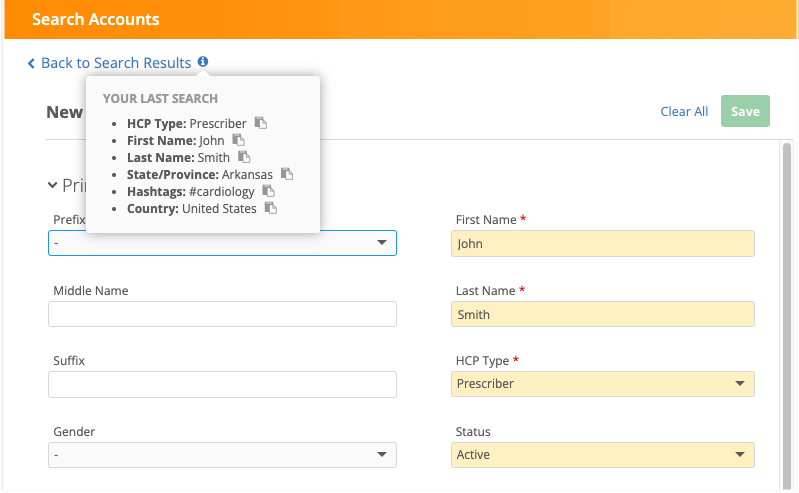Copy the Hashtags #cardiology value
This screenshot has height=493, width=799.
268,191
